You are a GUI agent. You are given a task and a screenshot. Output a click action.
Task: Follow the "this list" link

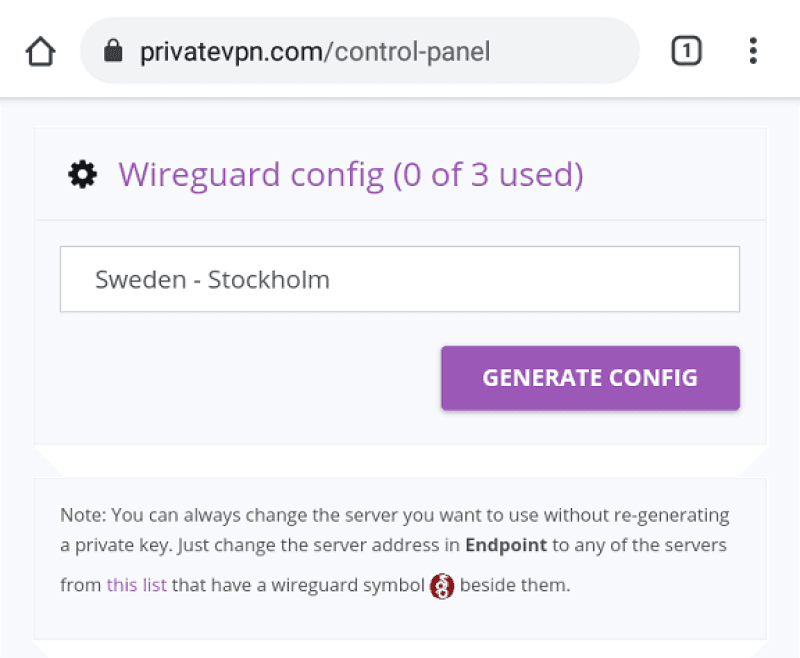click(x=137, y=585)
